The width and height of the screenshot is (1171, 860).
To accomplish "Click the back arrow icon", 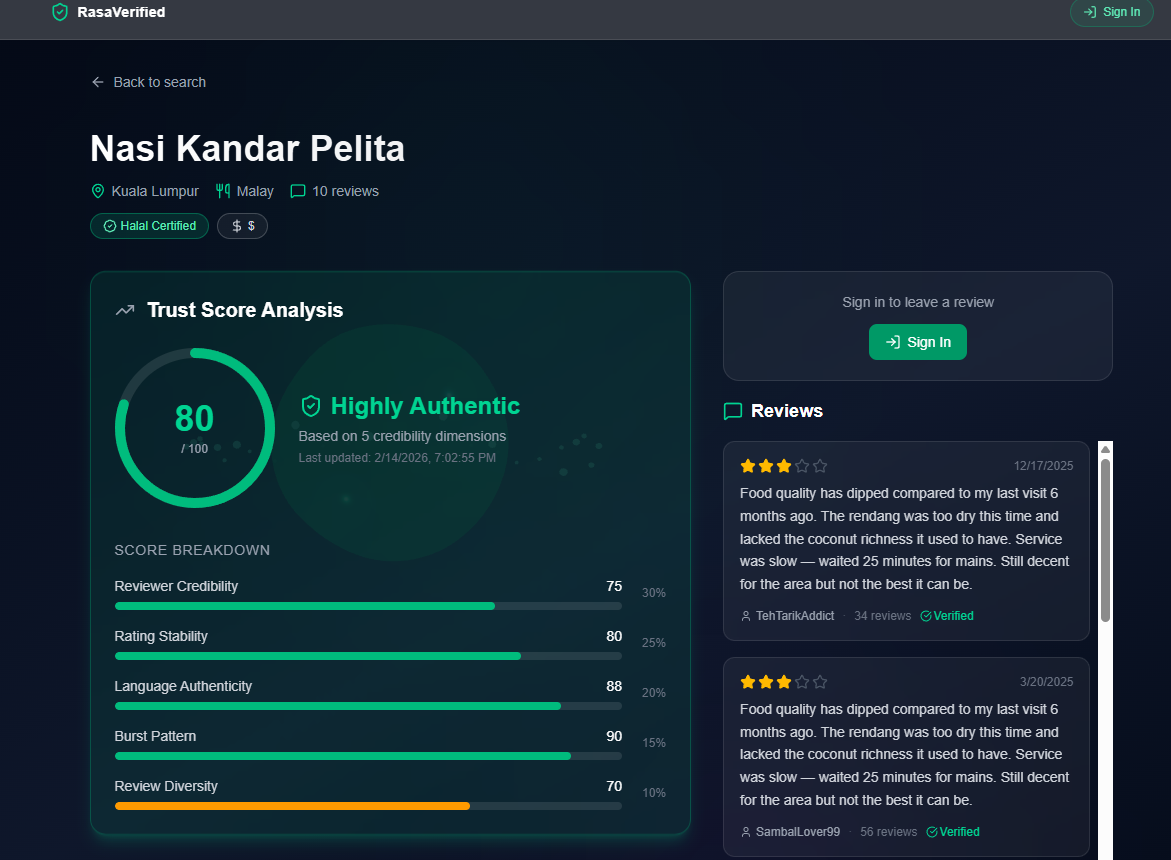I will pyautogui.click(x=98, y=82).
